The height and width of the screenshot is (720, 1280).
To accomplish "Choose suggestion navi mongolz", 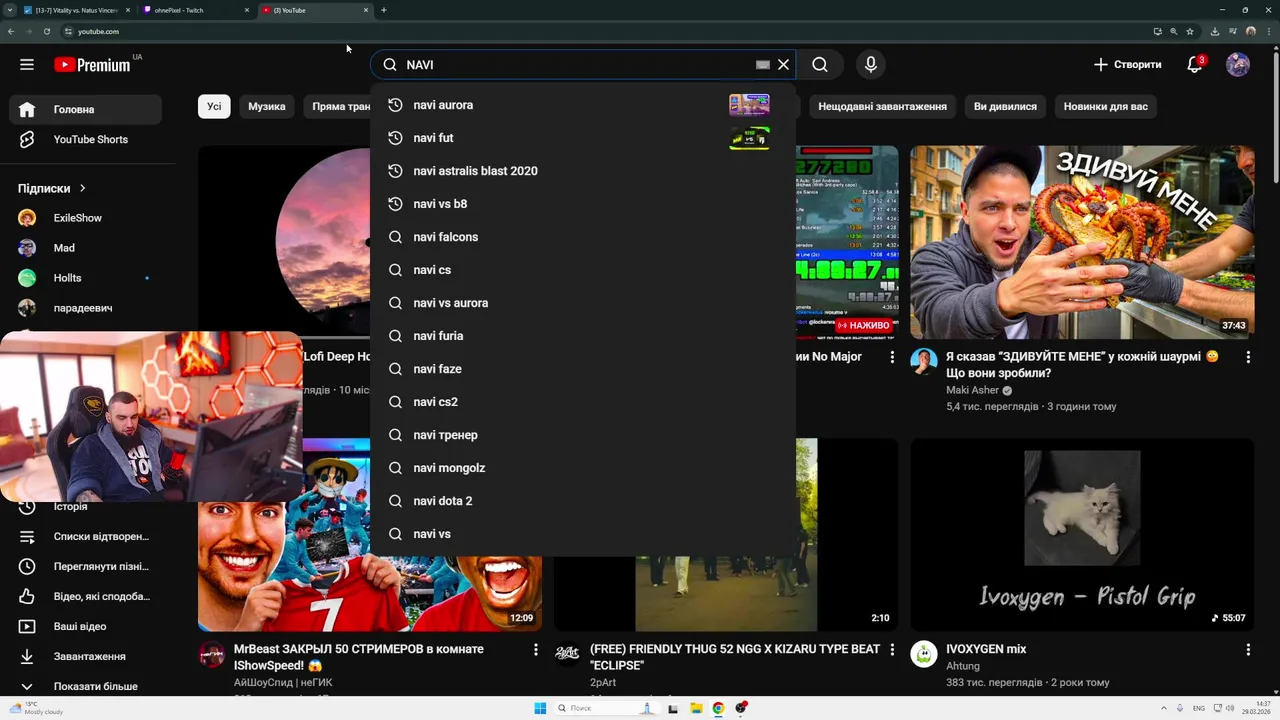I will (583, 468).
